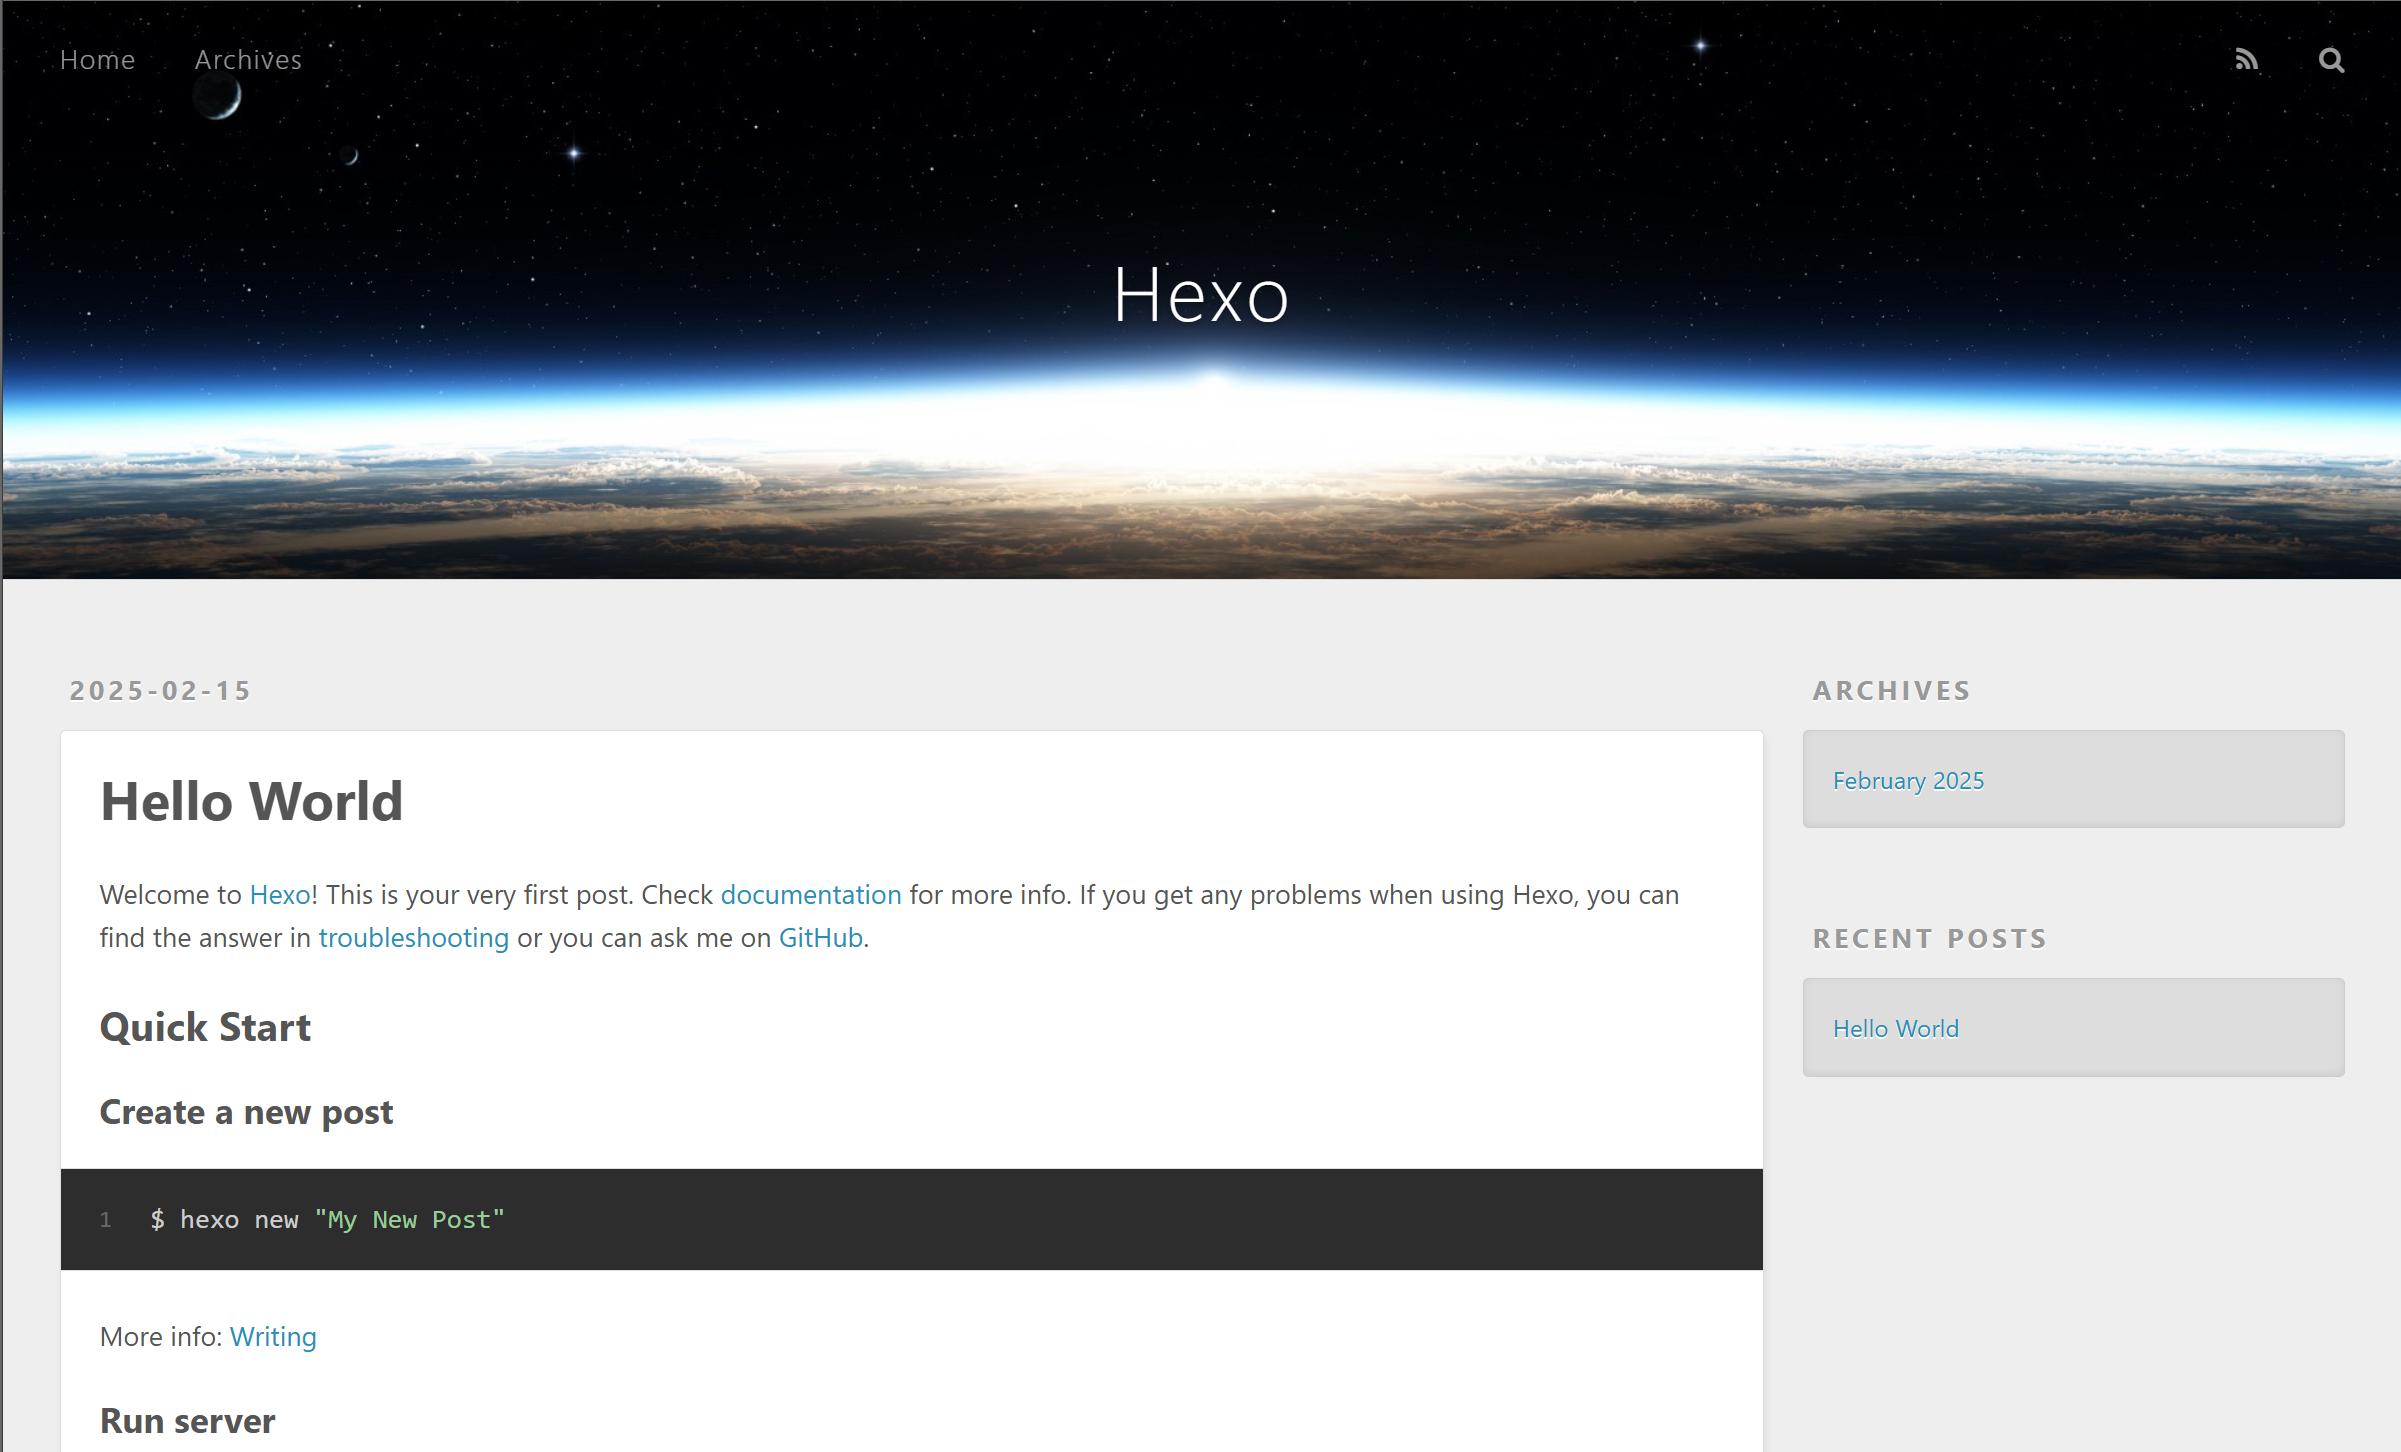Image resolution: width=2401 pixels, height=1452 pixels.
Task: Open the documentation link
Action: coord(811,895)
